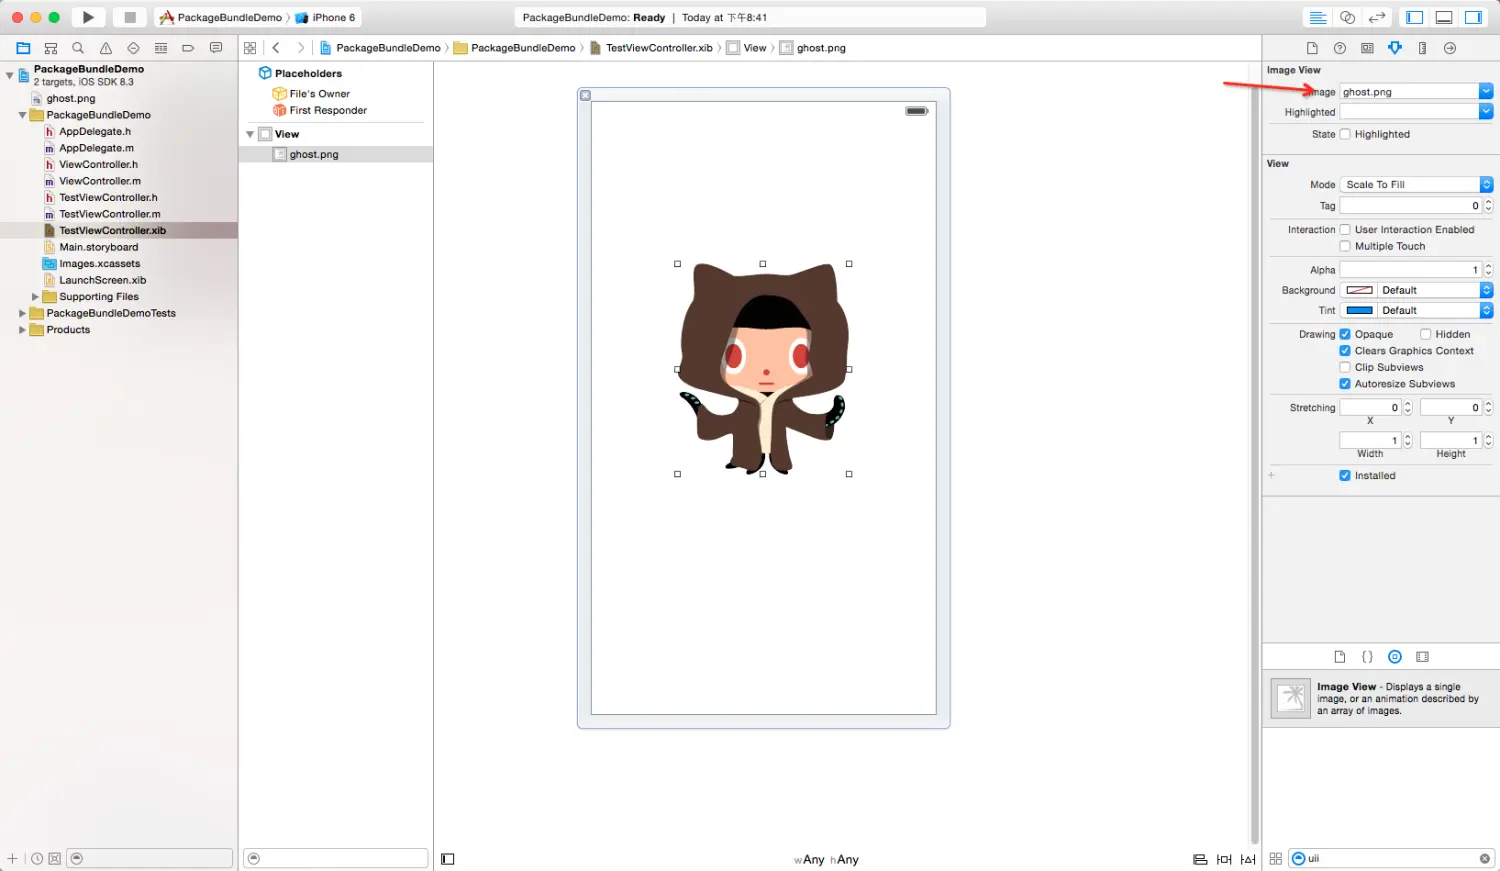Screen dimensions: 1500x871
Task: Open related items grid menu
Action: [250, 48]
